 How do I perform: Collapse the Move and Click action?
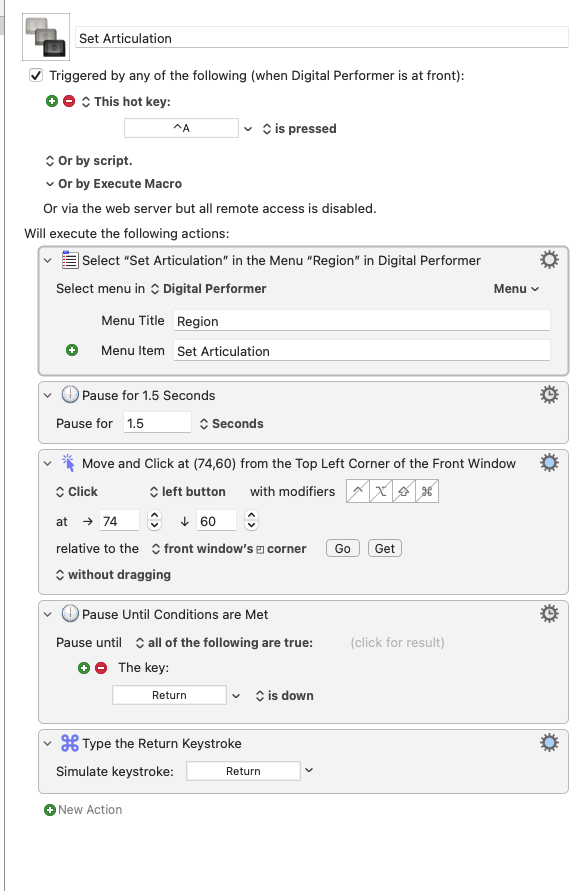click(x=48, y=464)
